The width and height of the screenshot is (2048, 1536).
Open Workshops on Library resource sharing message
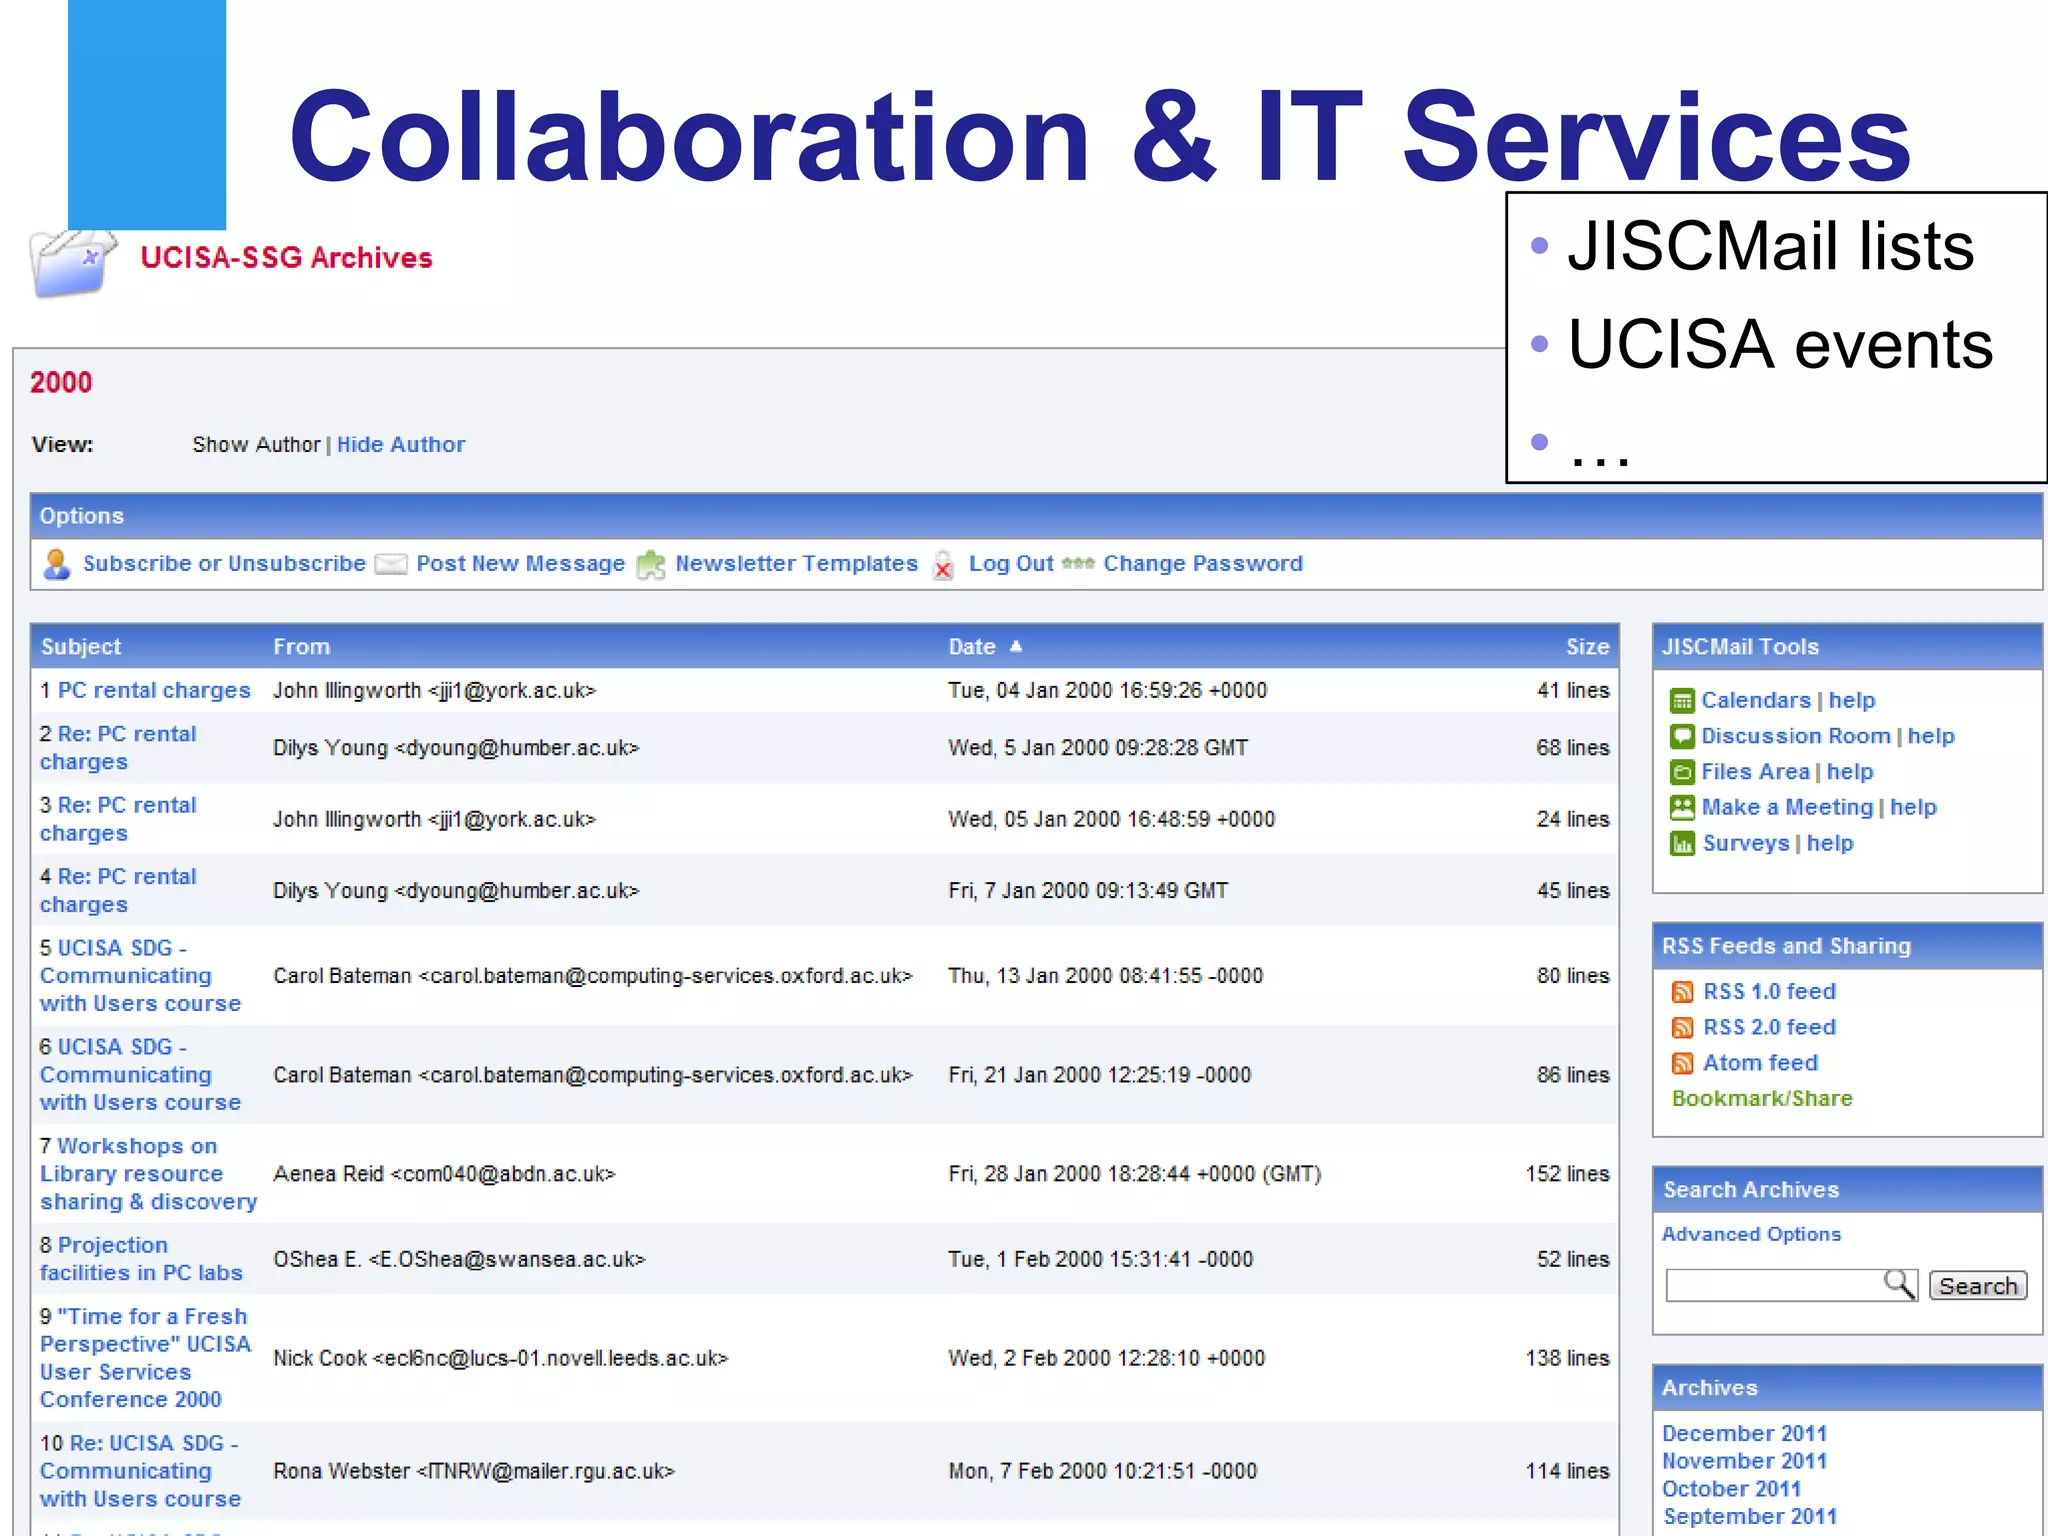[x=148, y=1174]
